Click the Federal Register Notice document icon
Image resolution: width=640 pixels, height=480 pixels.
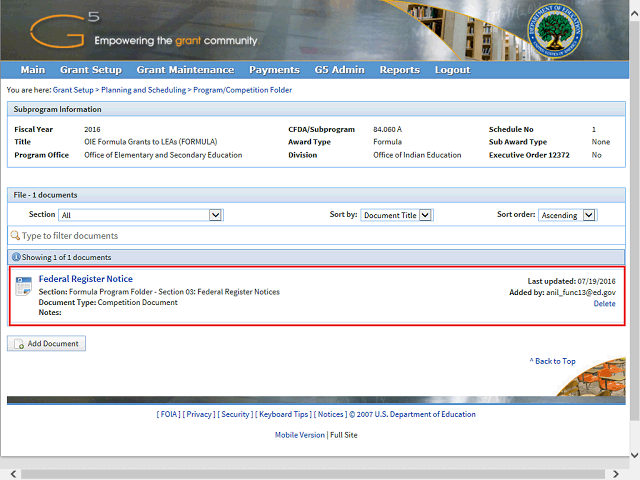pyautogui.click(x=23, y=286)
